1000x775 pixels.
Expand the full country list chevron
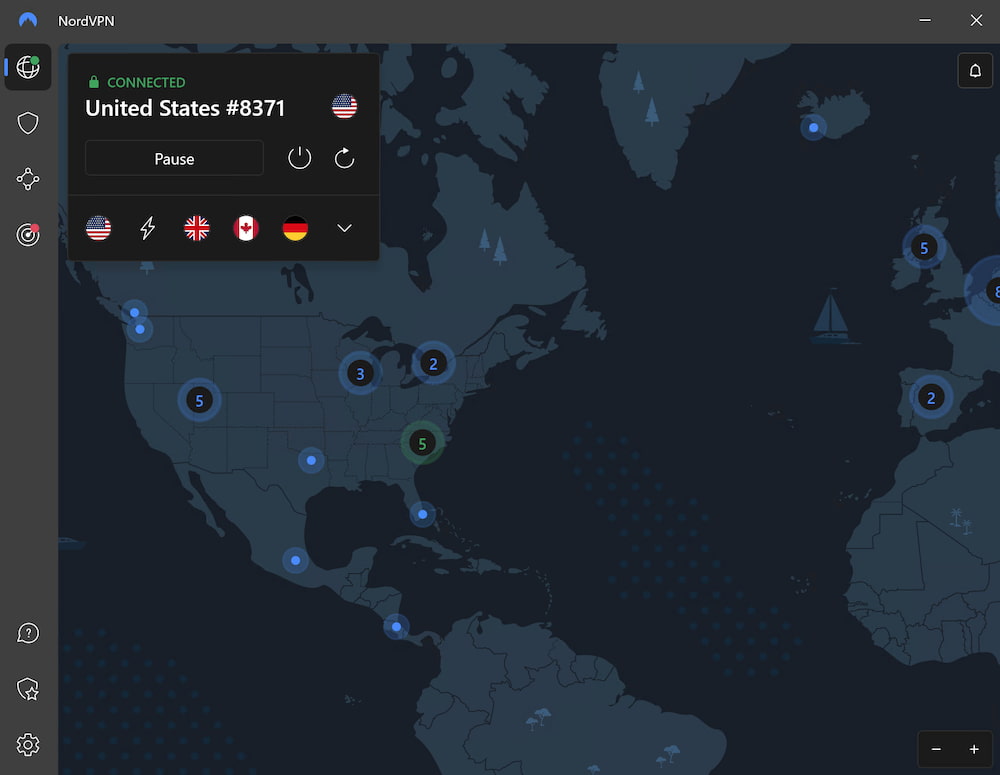click(344, 228)
